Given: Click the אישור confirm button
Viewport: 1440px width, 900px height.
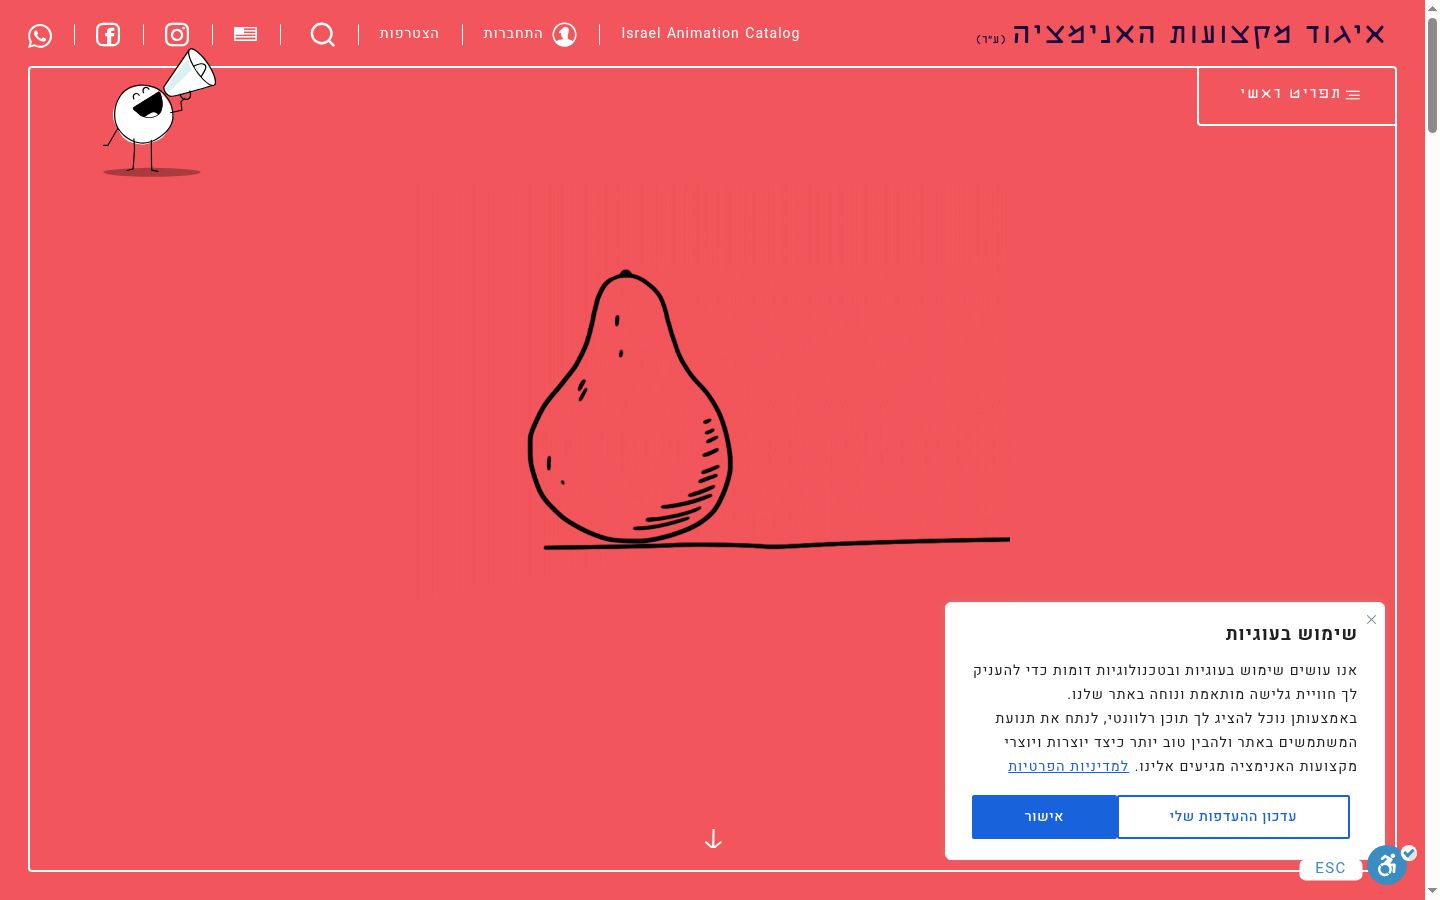Looking at the screenshot, I should 1044,817.
